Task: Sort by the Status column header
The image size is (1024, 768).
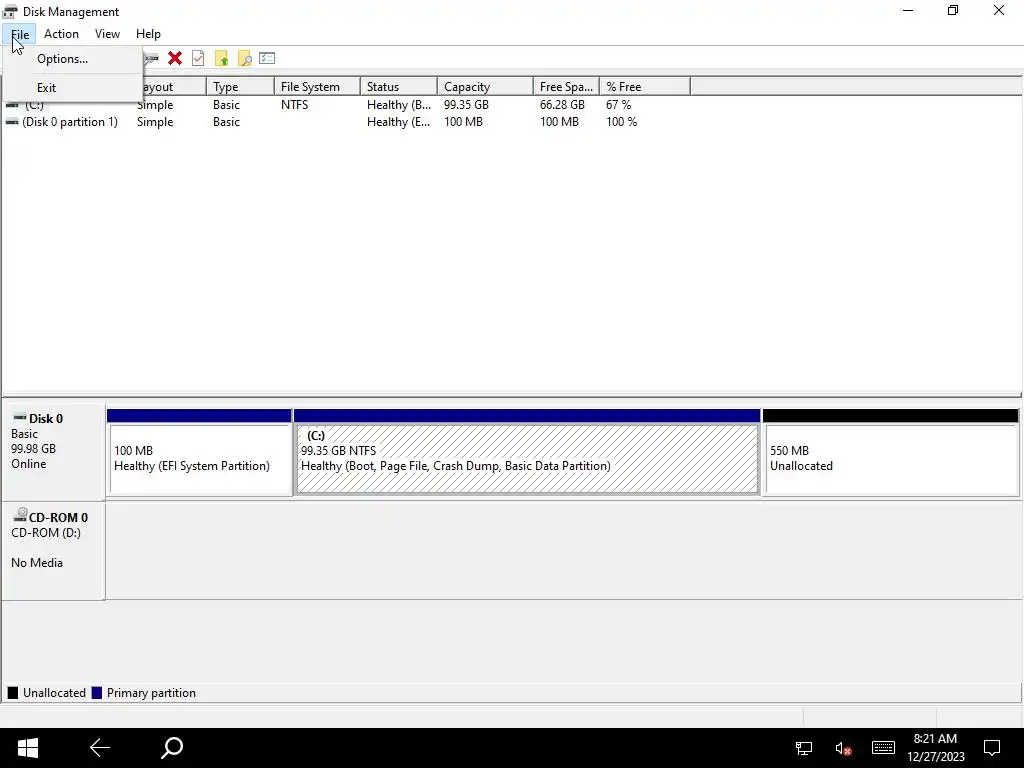Action: pos(398,86)
